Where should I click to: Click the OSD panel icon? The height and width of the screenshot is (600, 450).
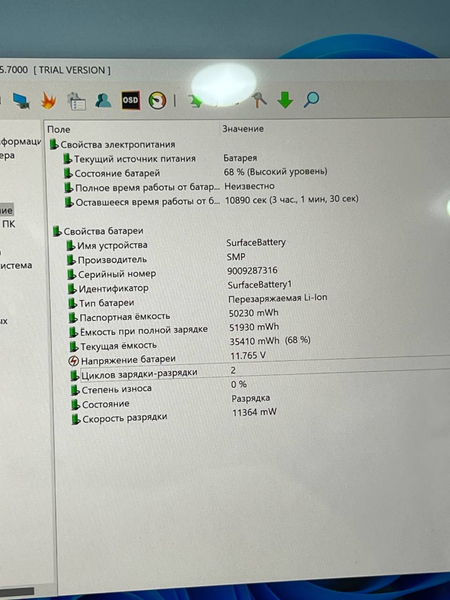click(130, 100)
